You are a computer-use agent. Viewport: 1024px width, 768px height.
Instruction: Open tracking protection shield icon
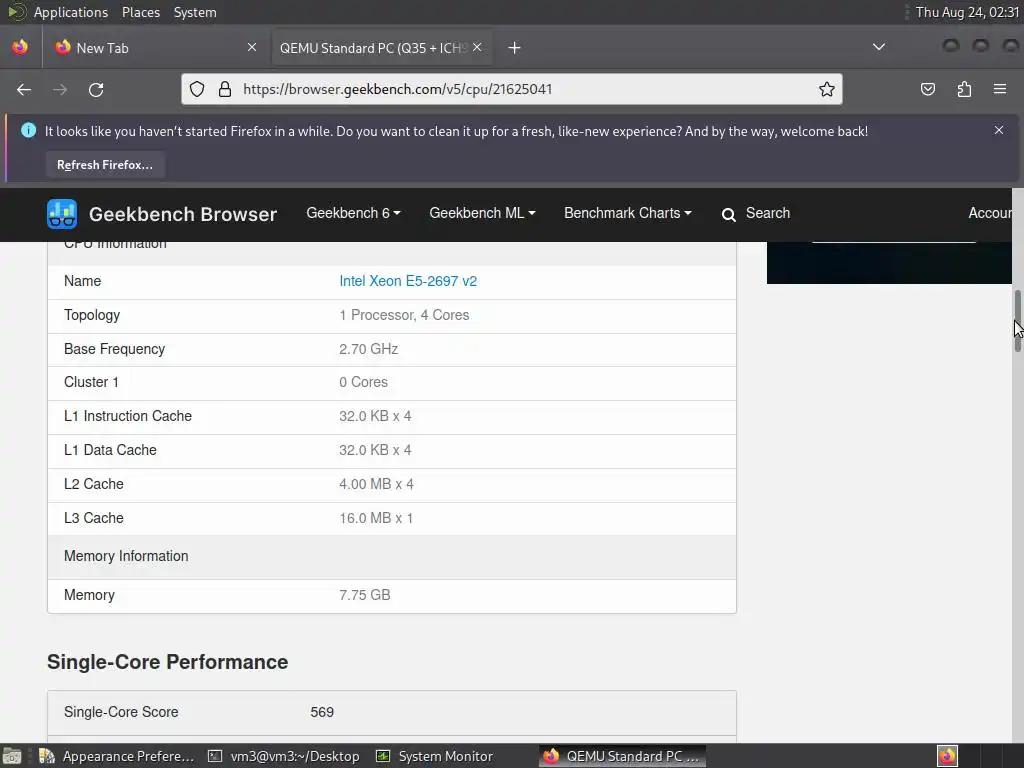pos(197,89)
